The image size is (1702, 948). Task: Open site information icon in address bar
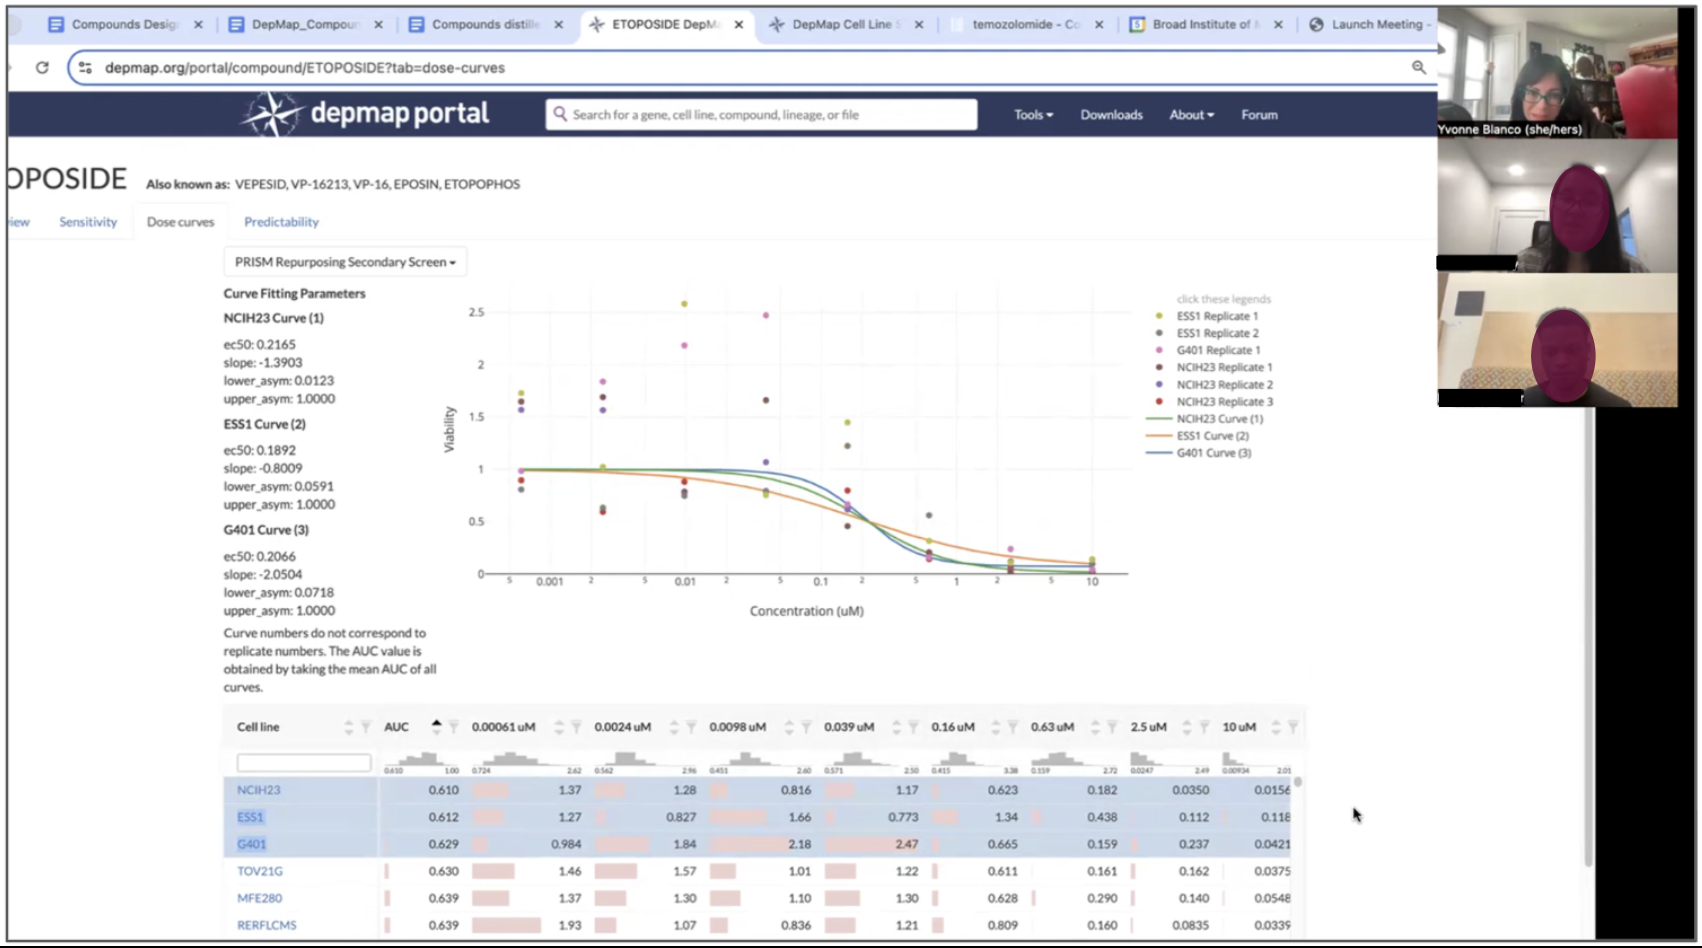coord(85,68)
